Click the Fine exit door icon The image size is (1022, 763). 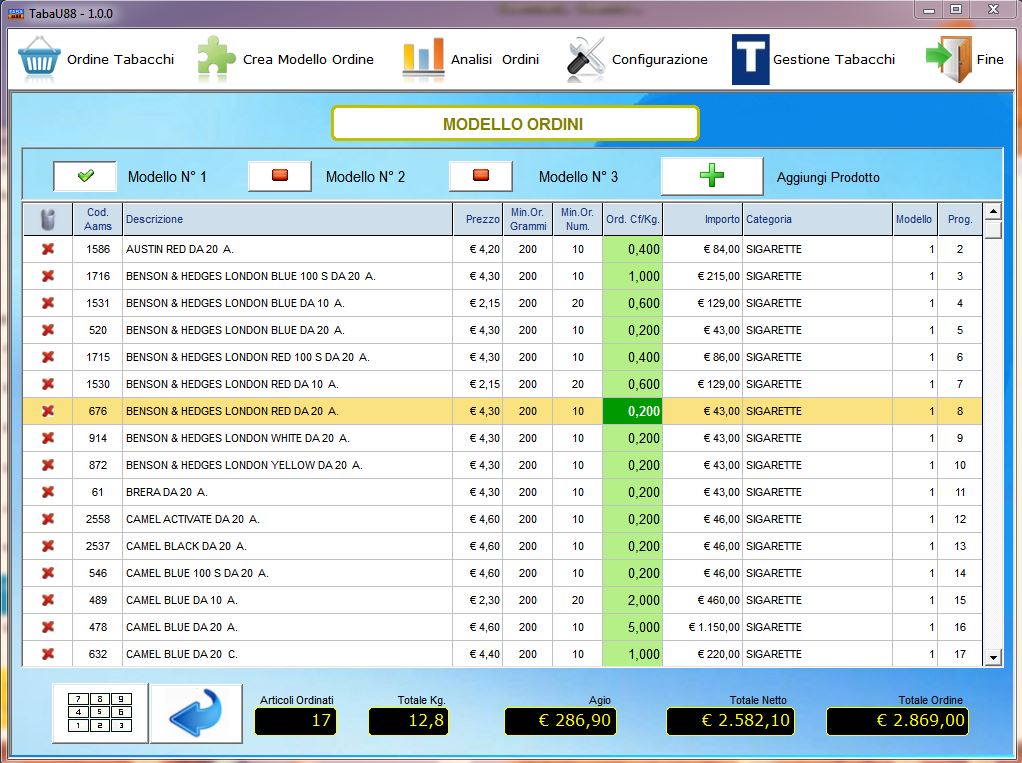[948, 59]
